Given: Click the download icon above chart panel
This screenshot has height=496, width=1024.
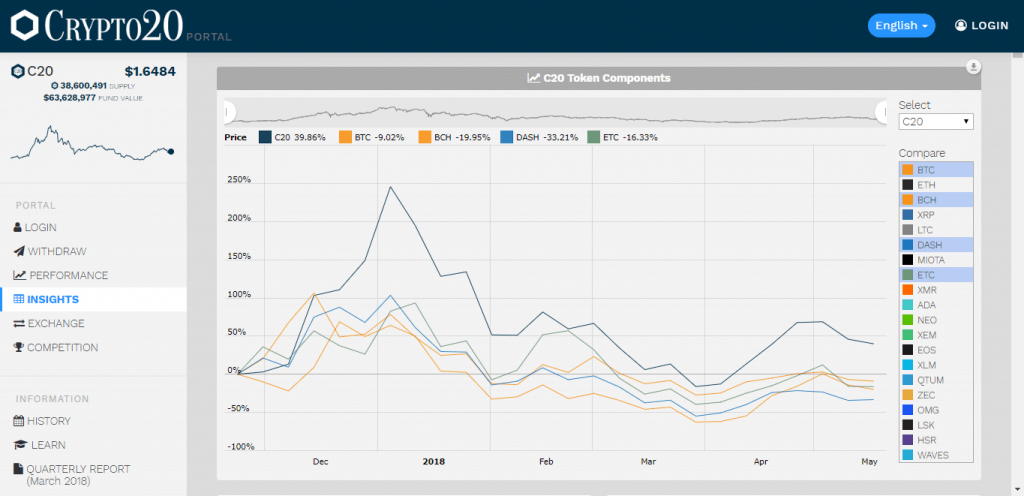Looking at the screenshot, I should coord(973,67).
